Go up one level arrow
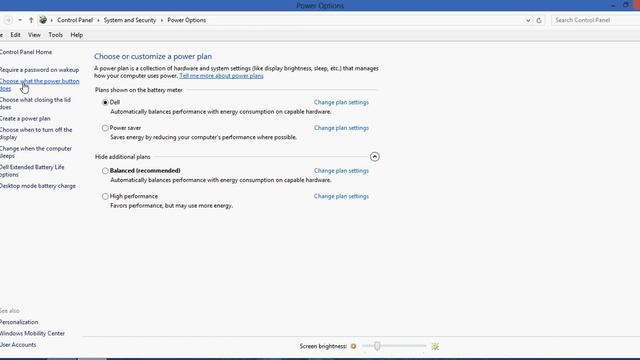This screenshot has height=360, width=640. click(31, 20)
